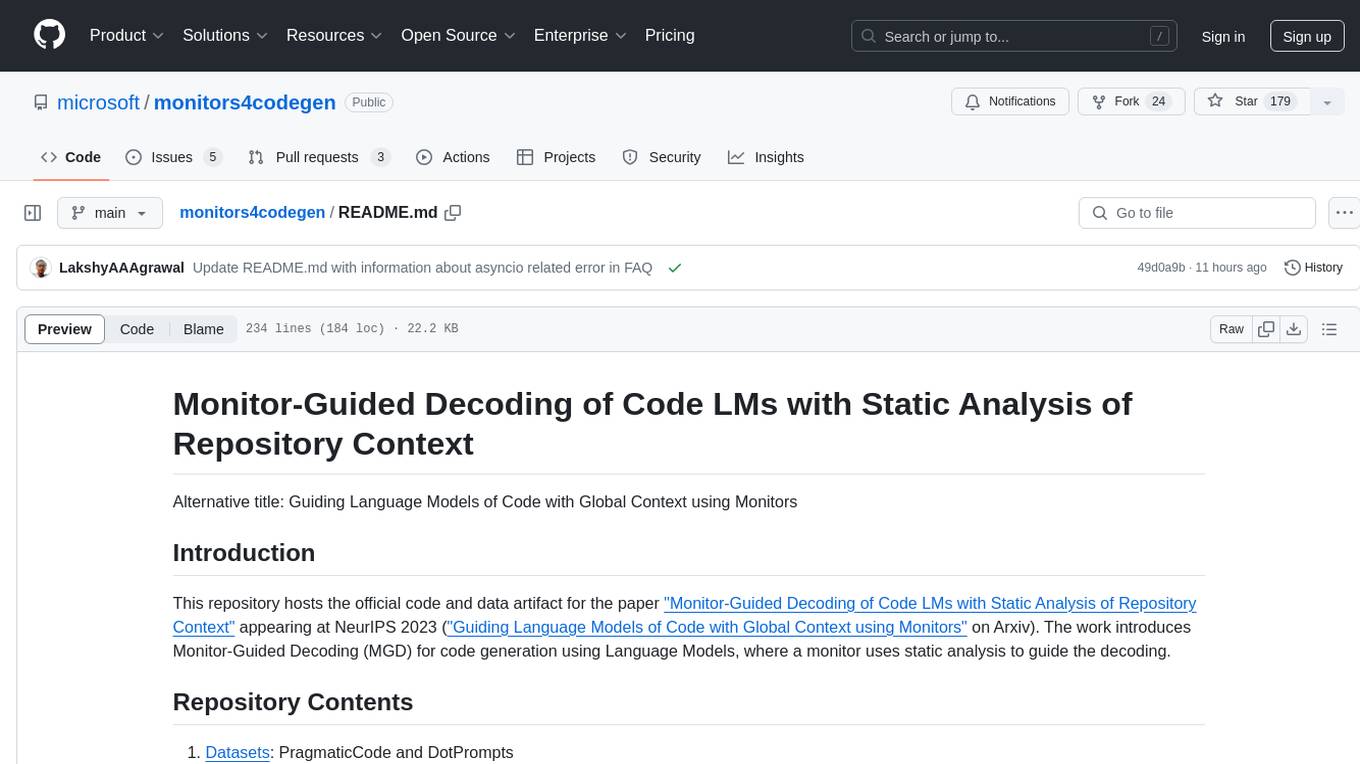Expand the Open Source menu
The height and width of the screenshot is (764, 1360).
458,35
